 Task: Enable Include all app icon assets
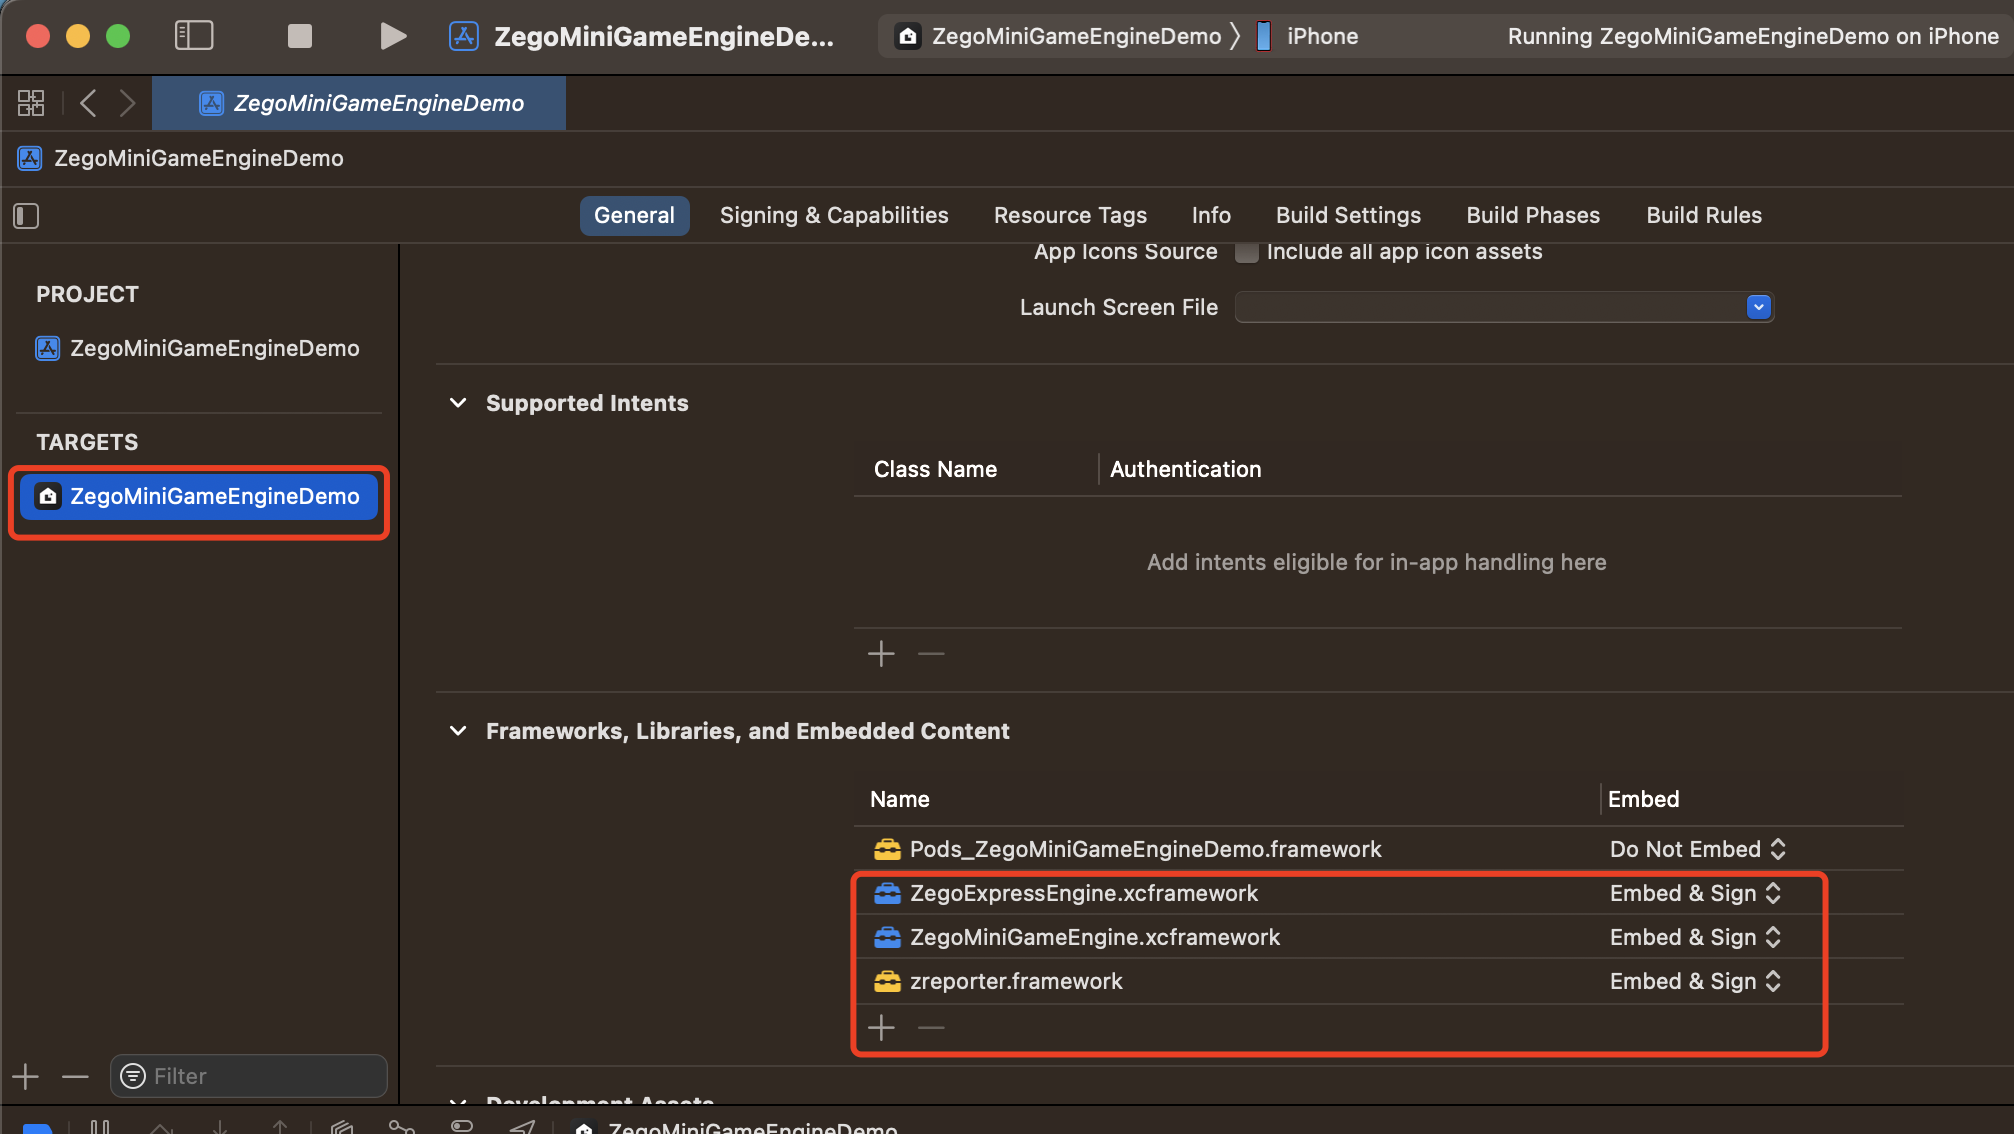point(1246,252)
